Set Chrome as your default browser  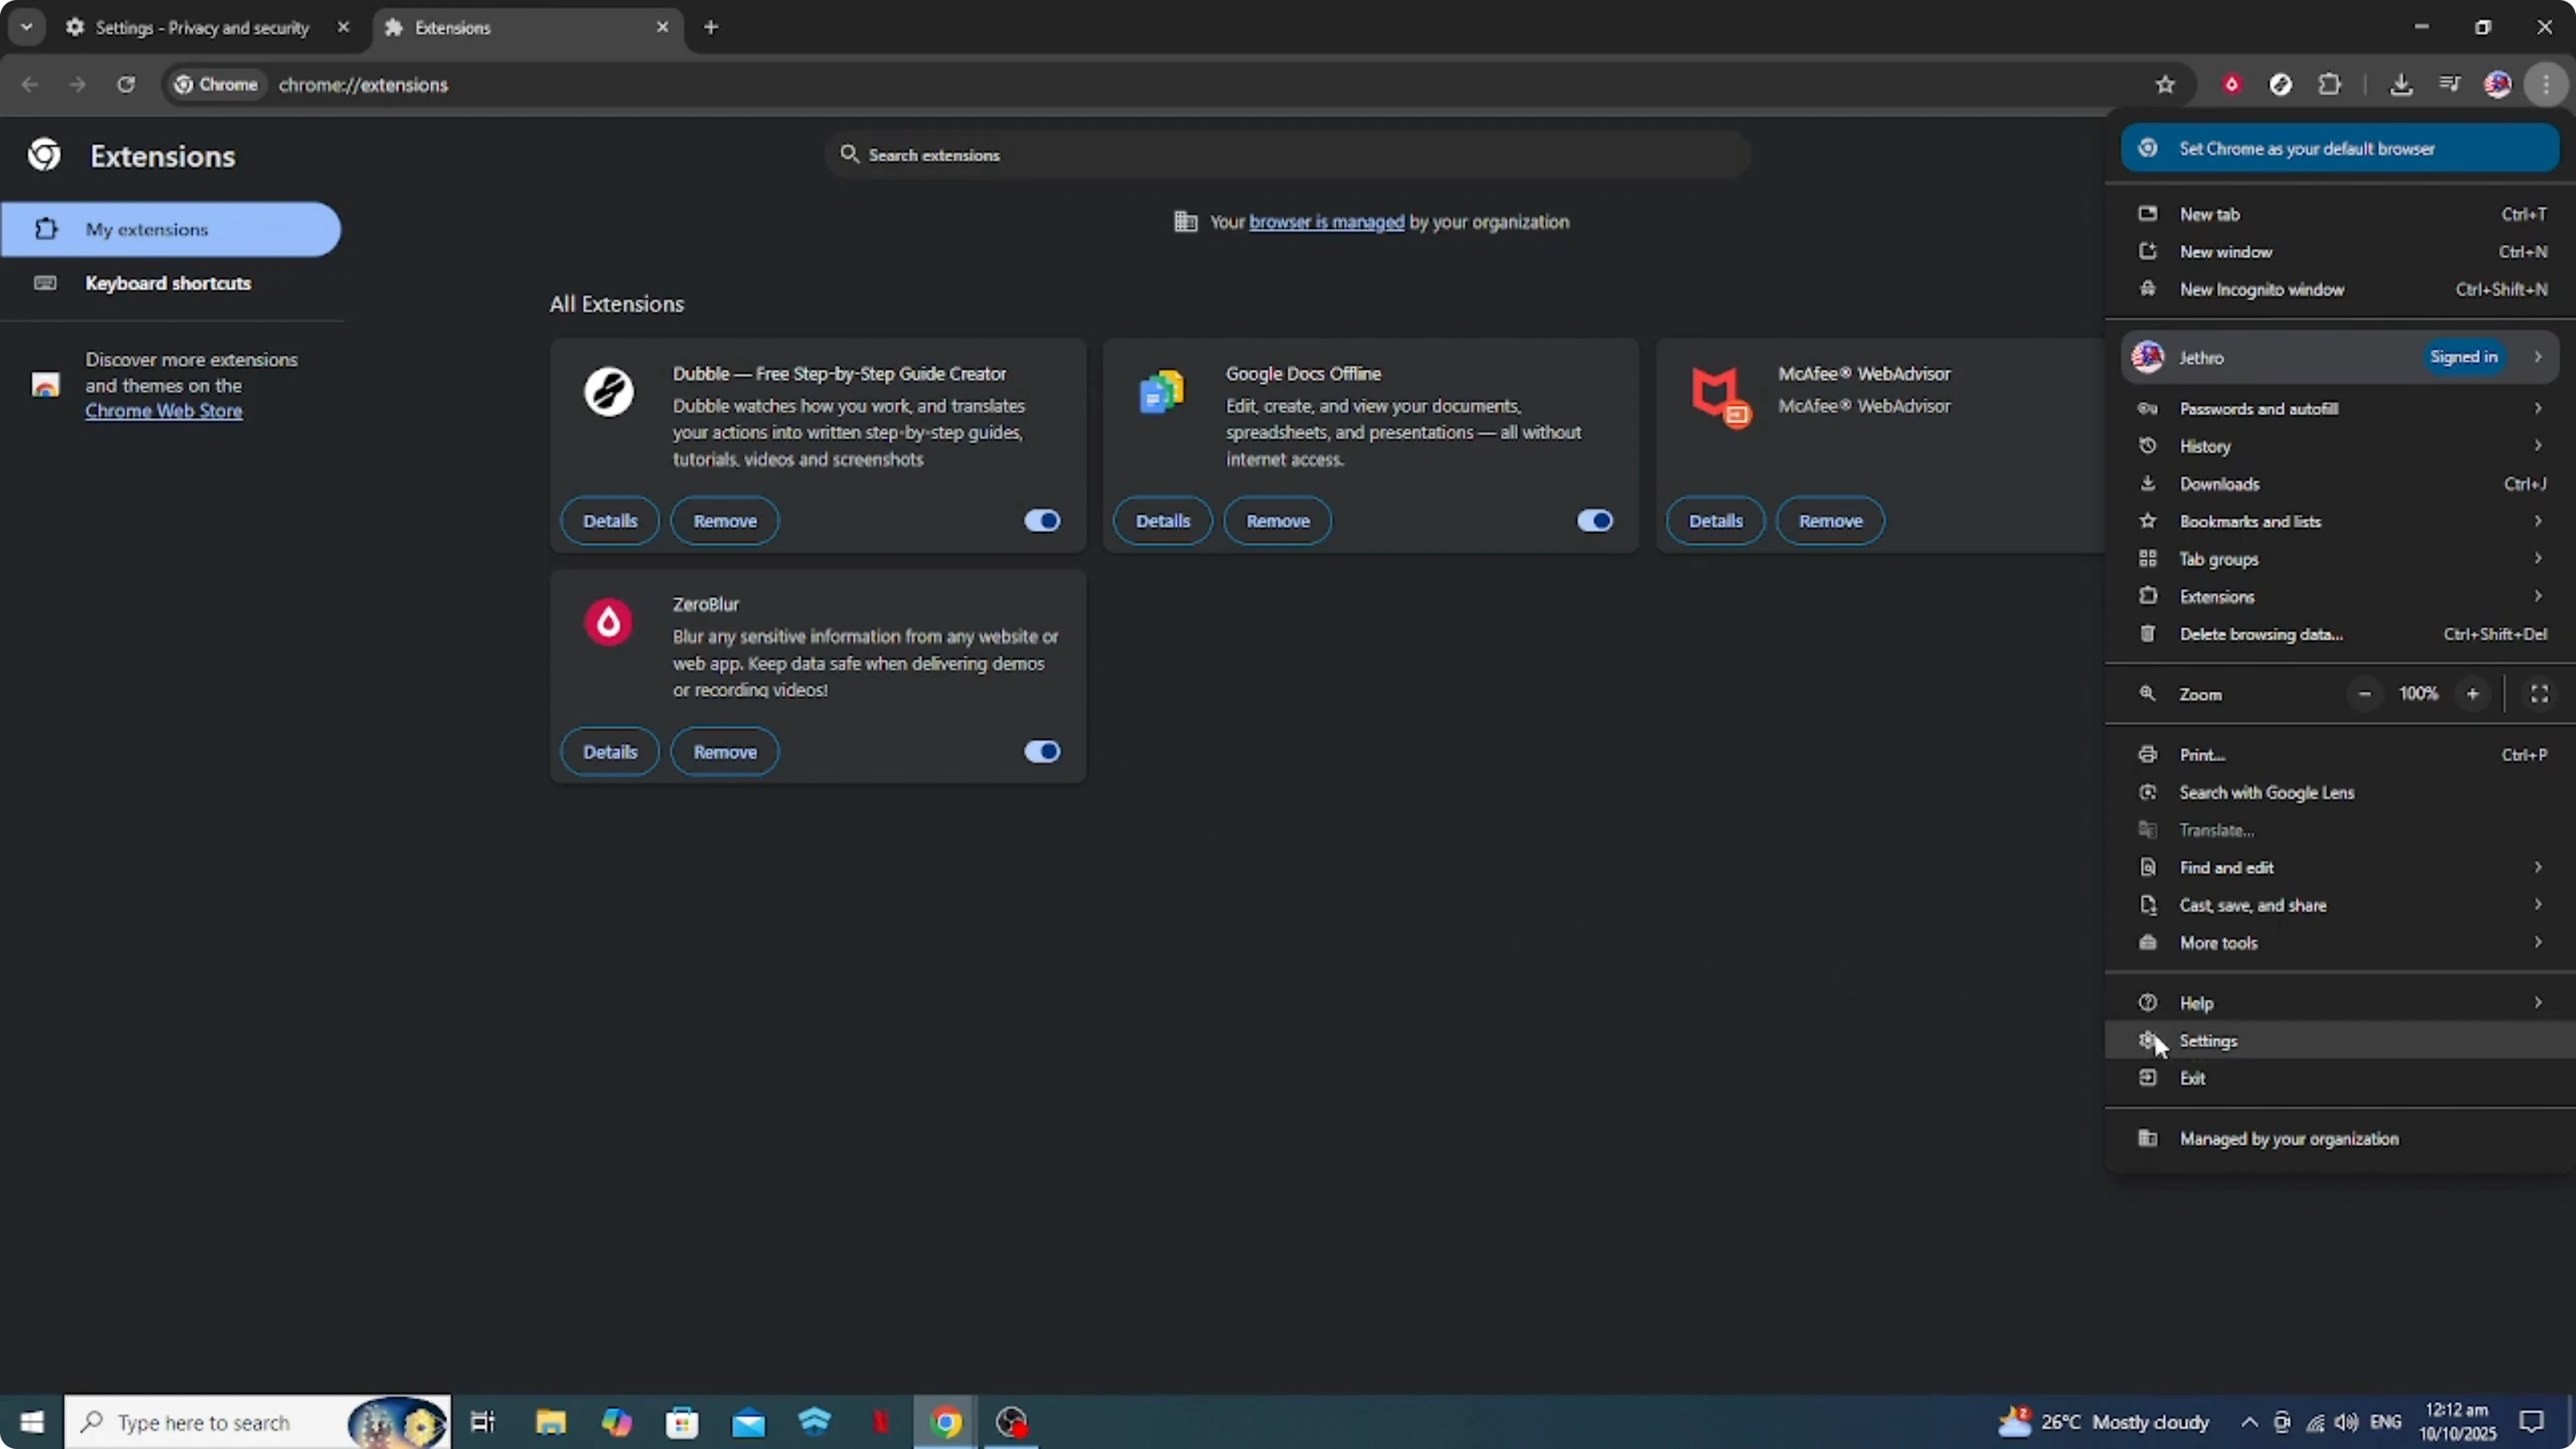click(2340, 148)
